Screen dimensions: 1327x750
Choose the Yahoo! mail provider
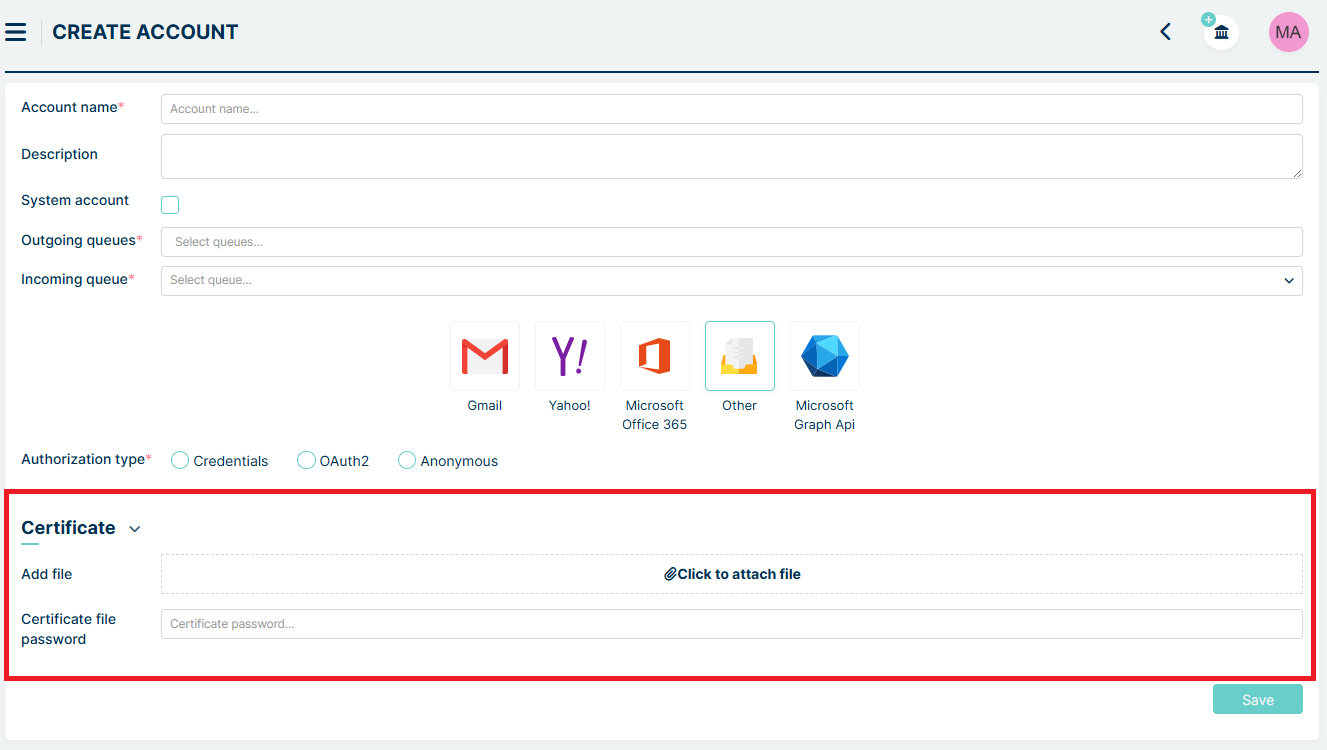(569, 356)
